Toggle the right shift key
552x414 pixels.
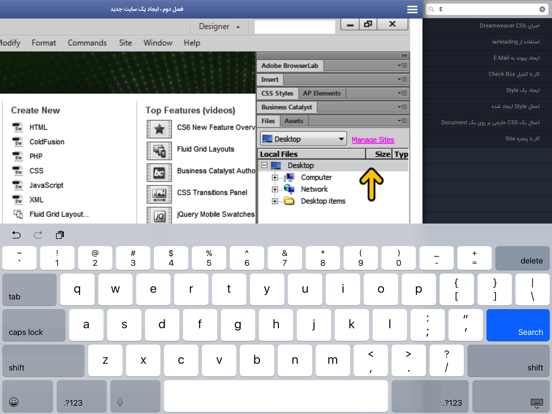(508, 360)
